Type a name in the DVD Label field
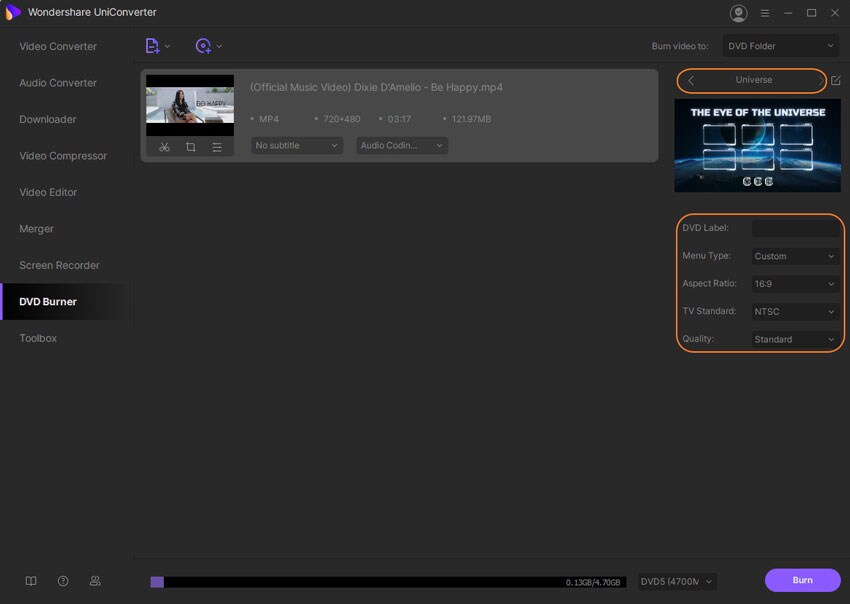Image resolution: width=850 pixels, height=604 pixels. tap(797, 227)
